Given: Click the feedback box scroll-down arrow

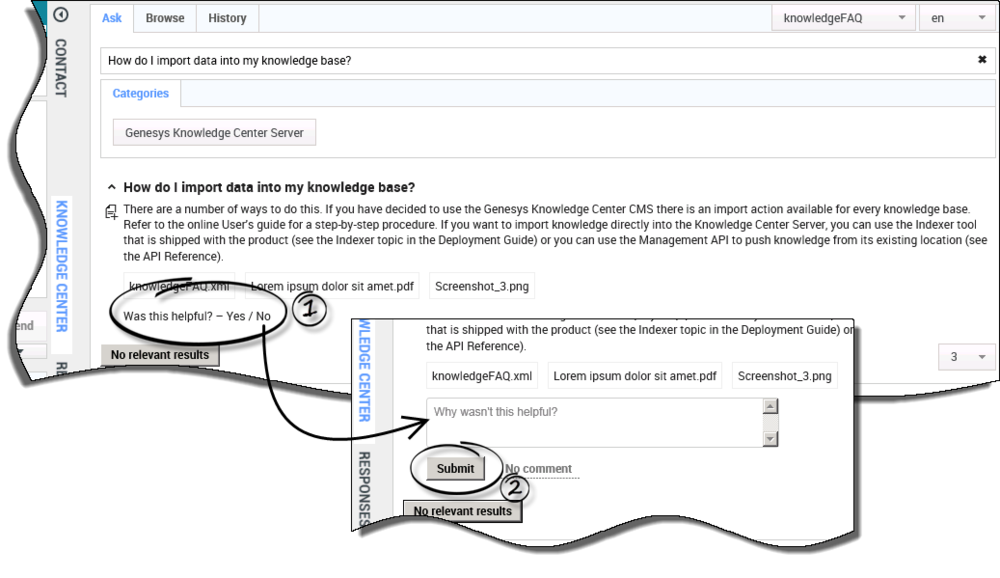Looking at the screenshot, I should [x=770, y=439].
